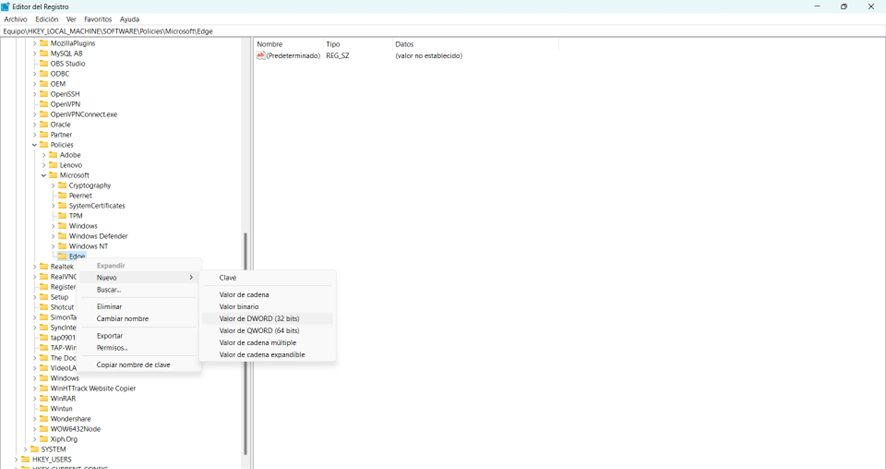Select the Shotcut key

click(x=62, y=307)
